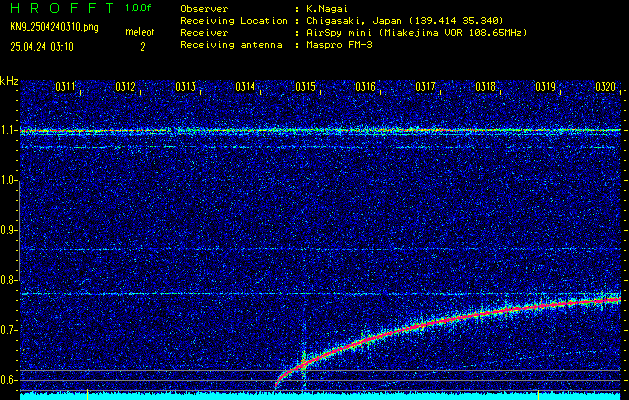Viewport: 629px width, 400px height.
Task: Click the Receiver field label
Action: click(204, 32)
